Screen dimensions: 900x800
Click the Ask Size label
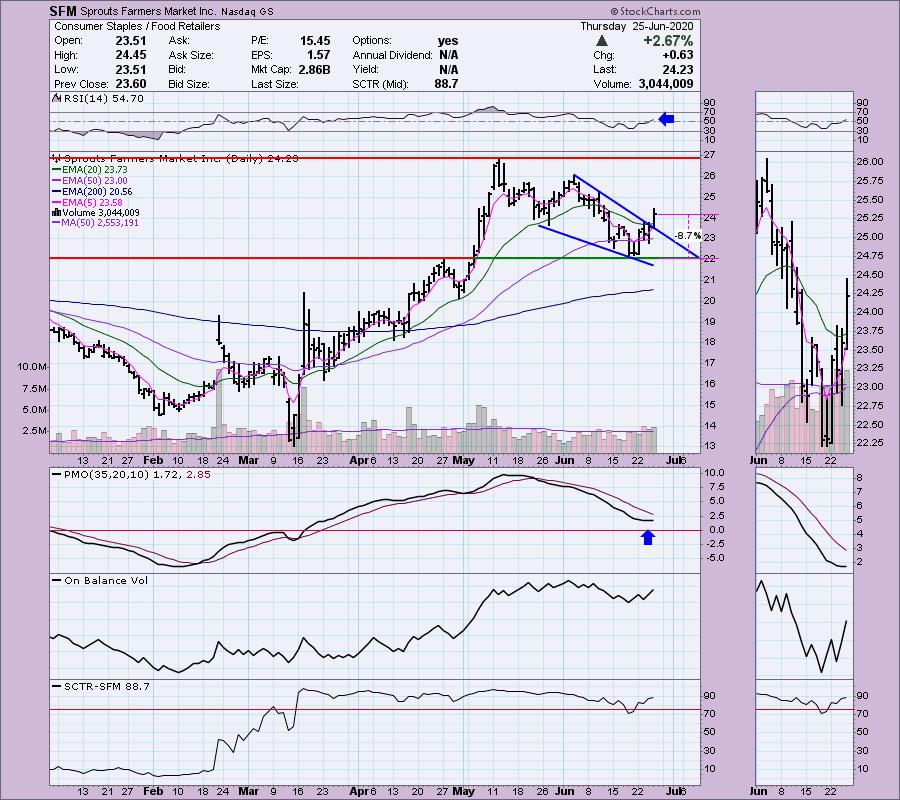191,55
